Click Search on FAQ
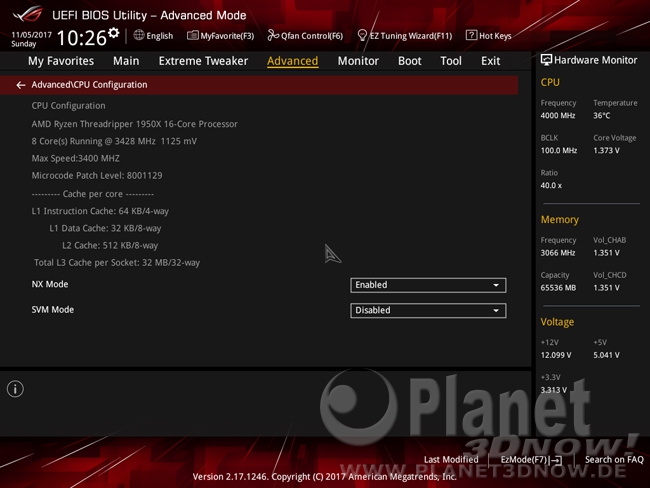The image size is (650, 488). 614,459
